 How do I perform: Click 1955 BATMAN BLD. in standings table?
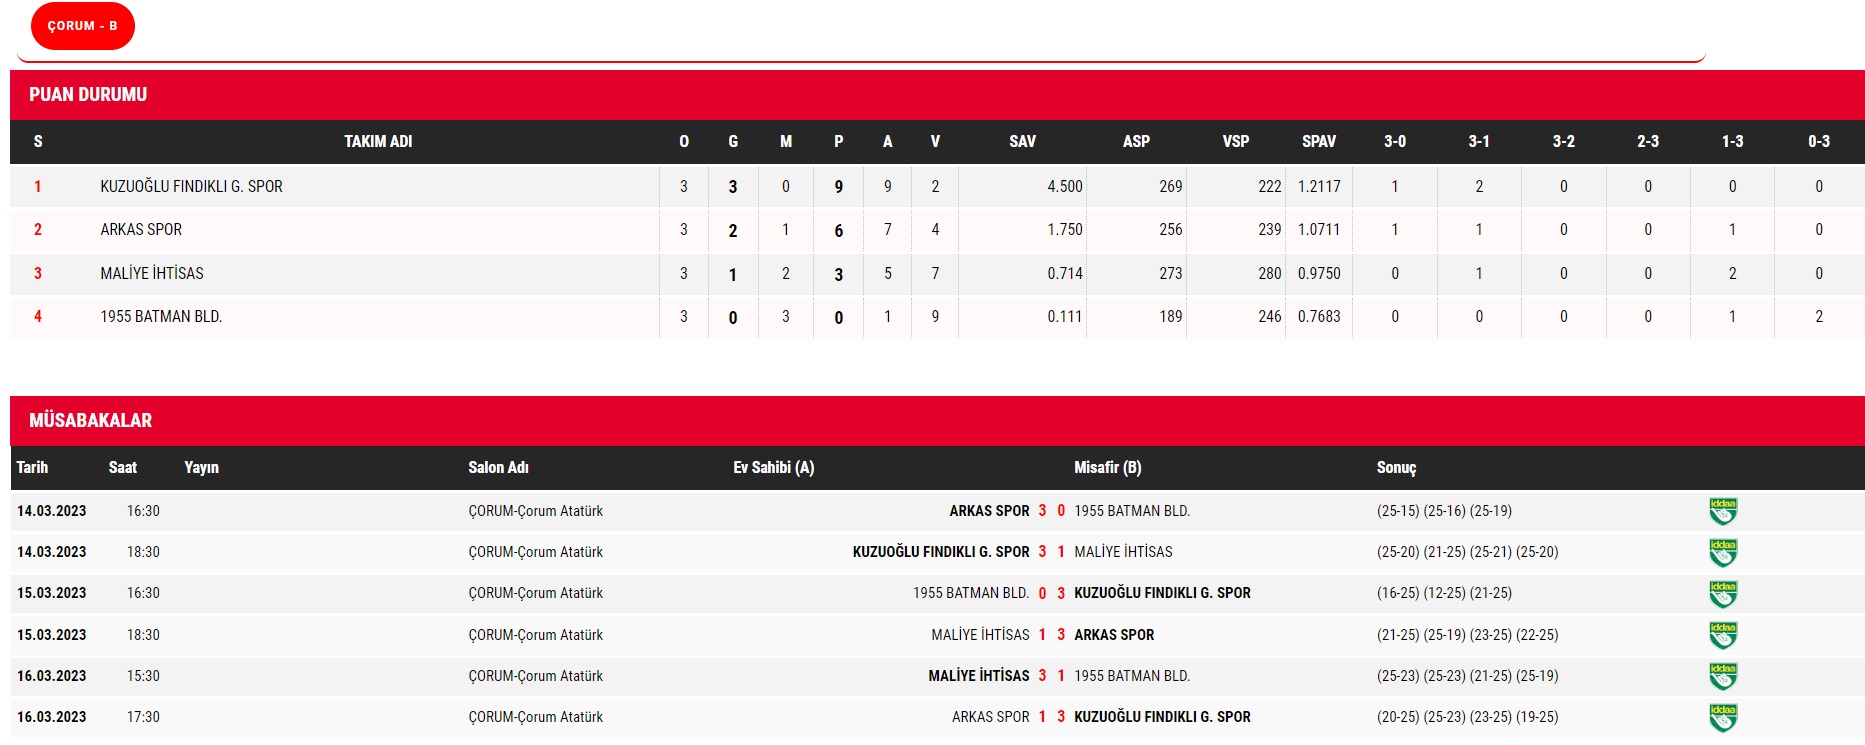[161, 317]
